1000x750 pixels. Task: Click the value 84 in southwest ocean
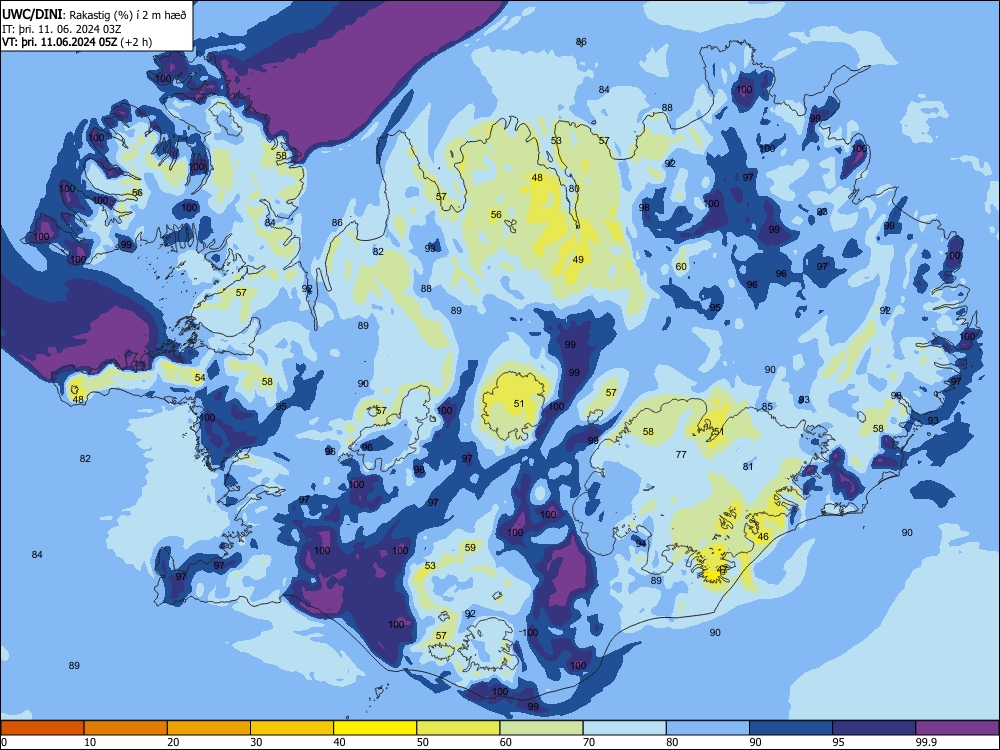(x=37, y=555)
